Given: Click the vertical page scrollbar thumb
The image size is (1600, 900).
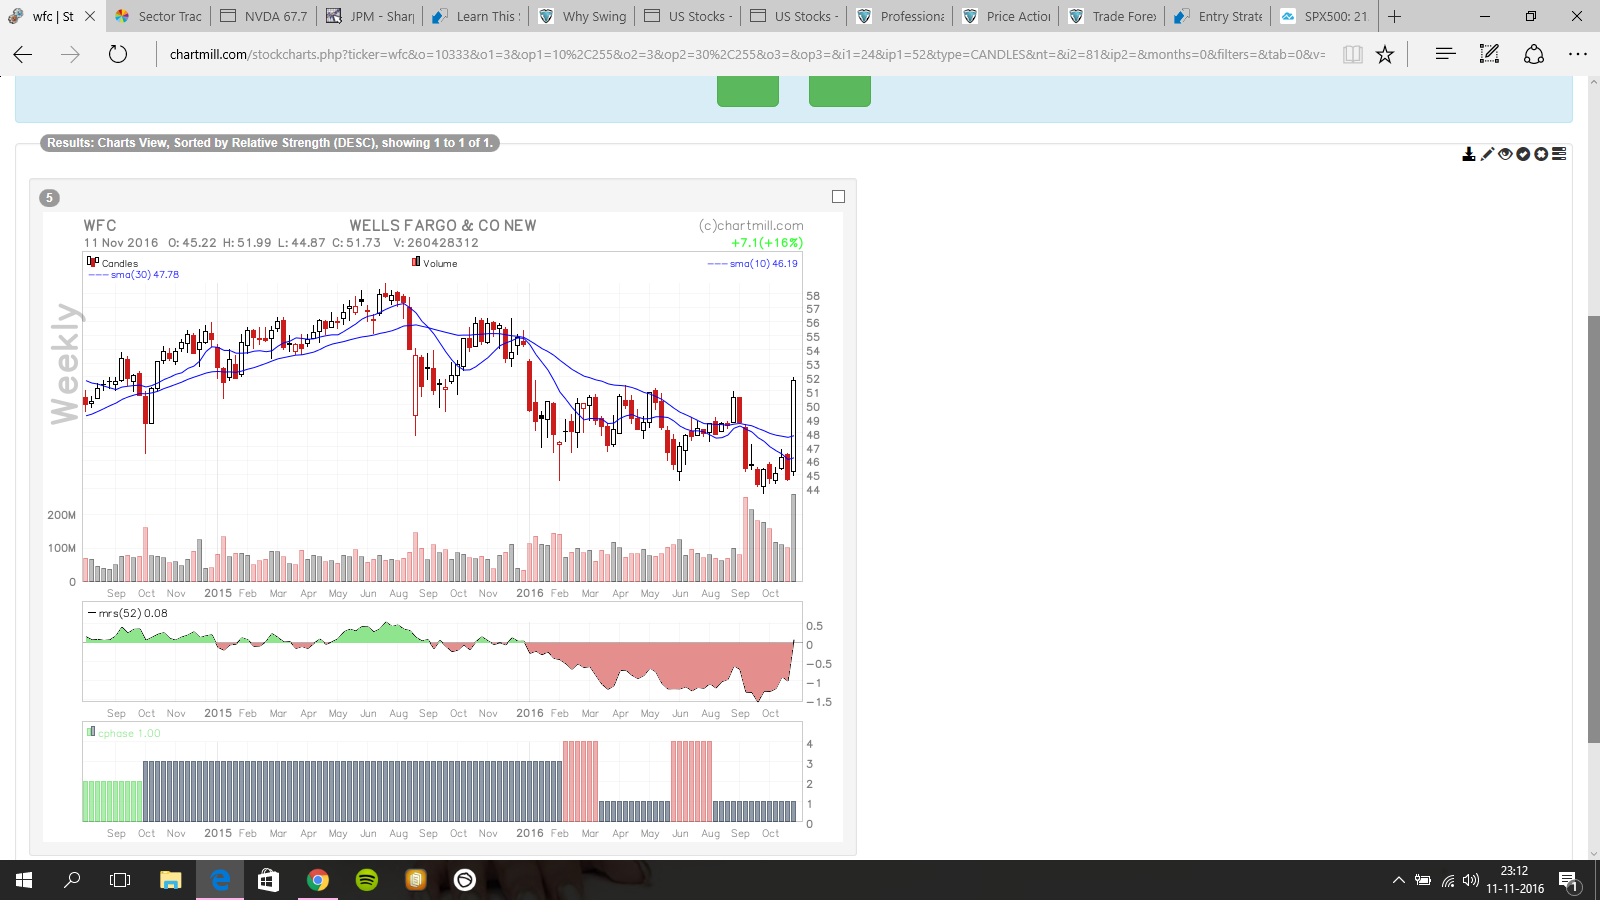Looking at the screenshot, I should point(1593,528).
